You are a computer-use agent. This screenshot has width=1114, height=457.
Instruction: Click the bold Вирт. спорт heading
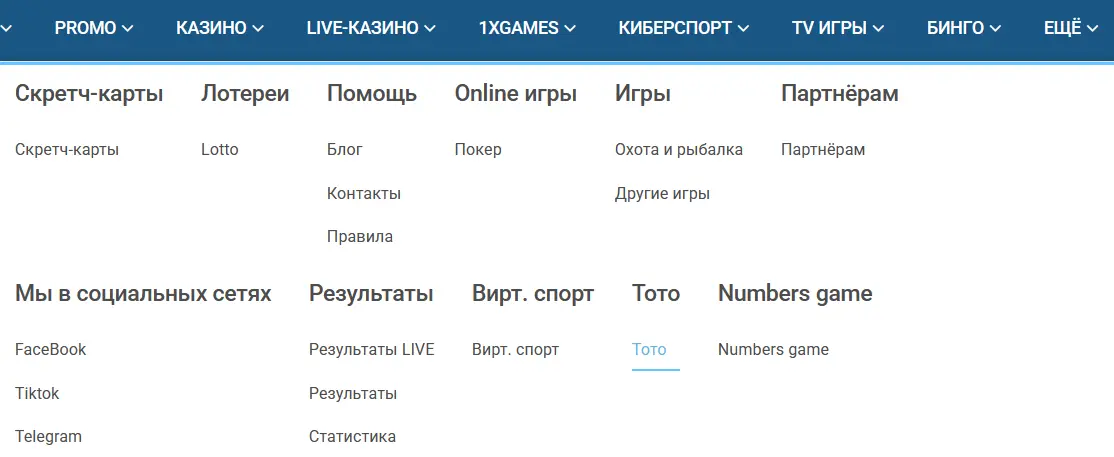[x=533, y=294]
